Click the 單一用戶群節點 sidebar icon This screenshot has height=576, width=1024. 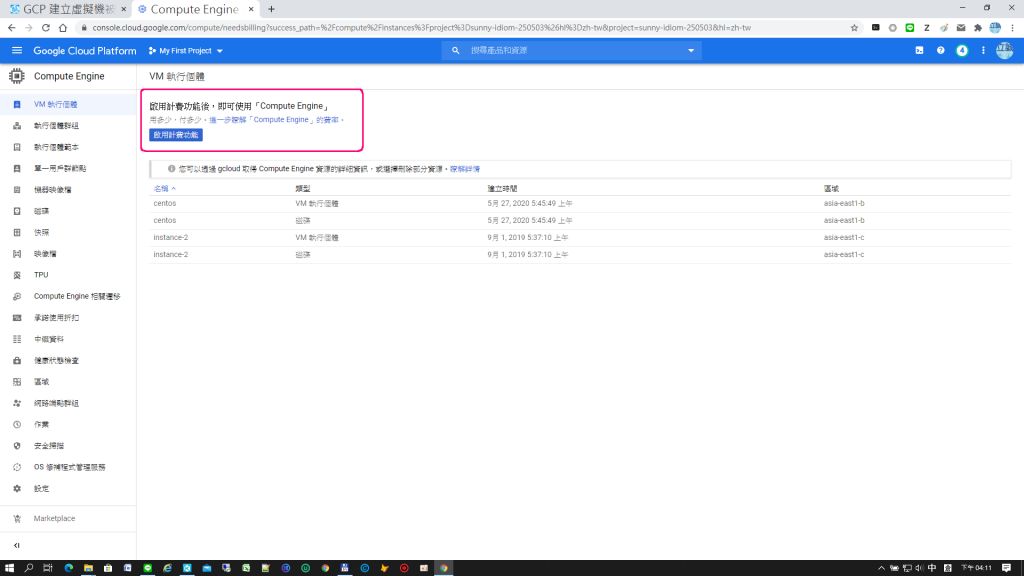pos(17,168)
